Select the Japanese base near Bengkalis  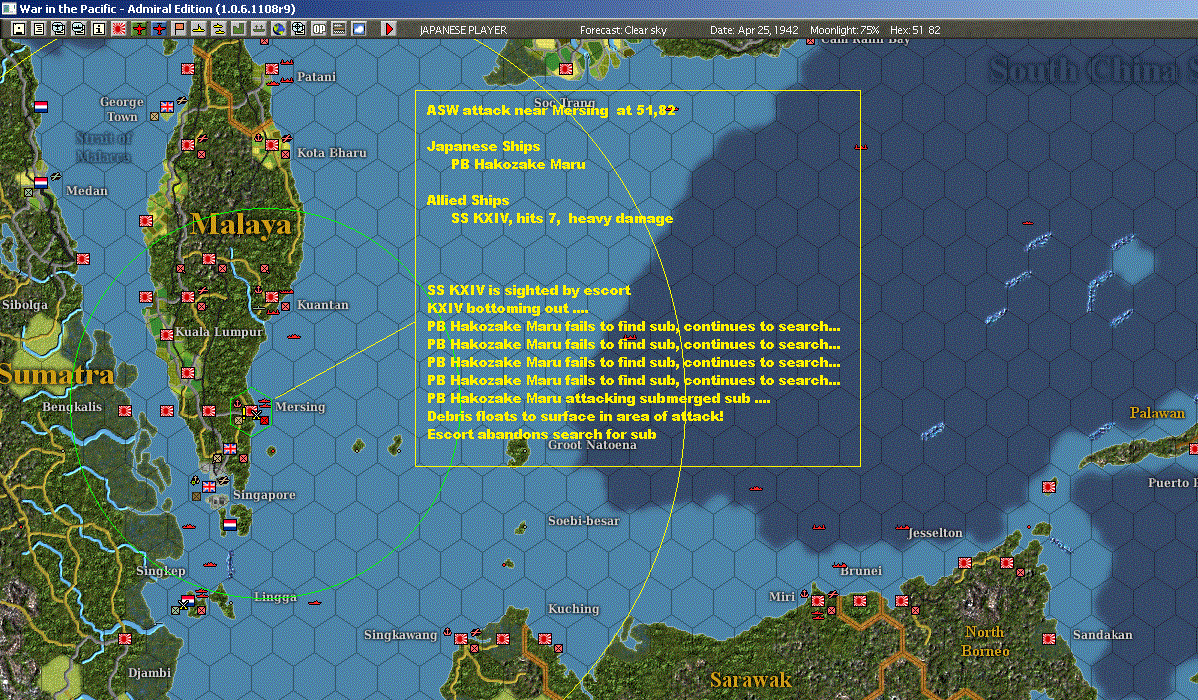click(125, 411)
